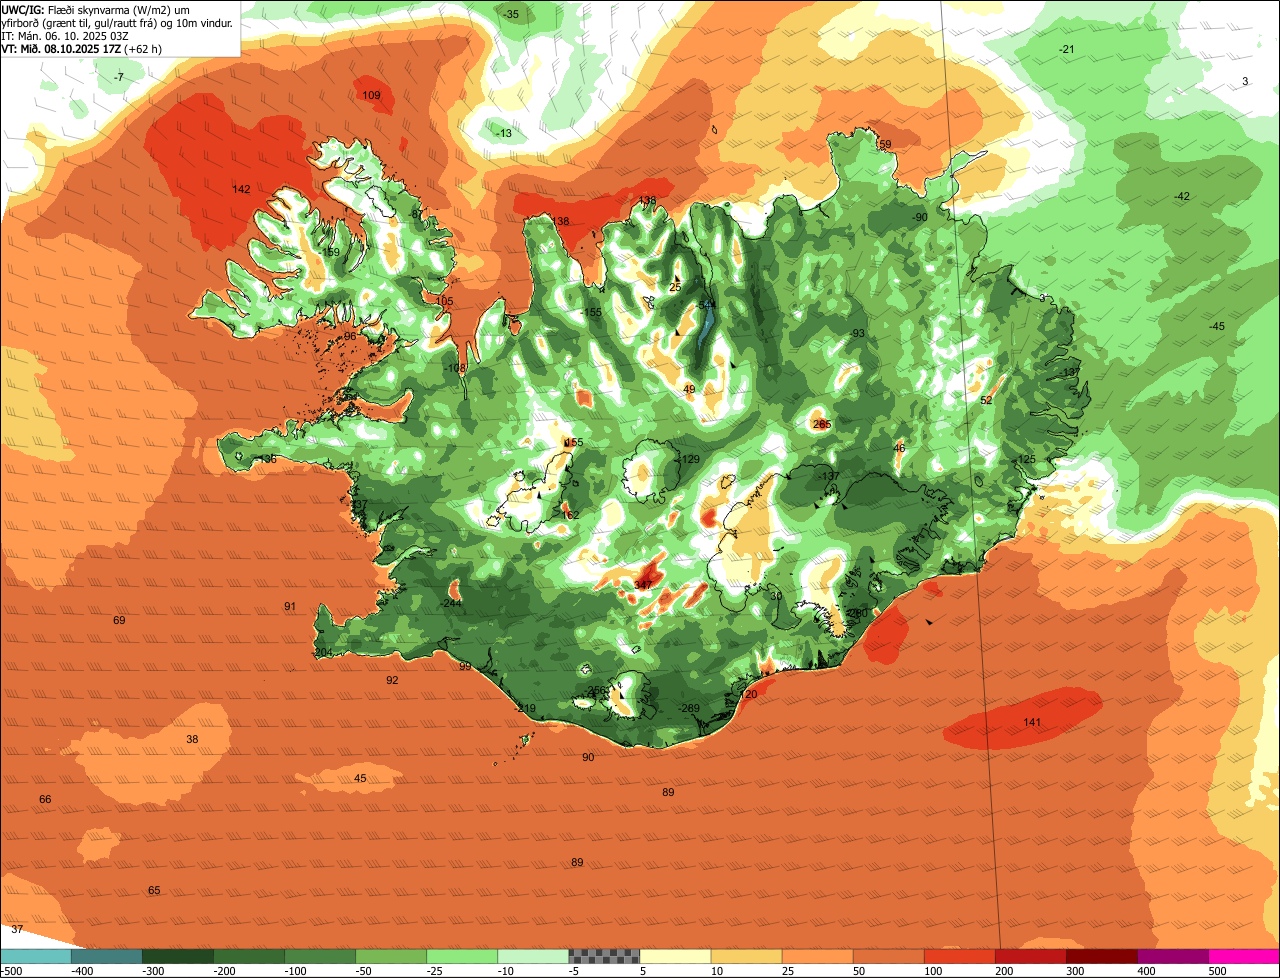Pick the red-orange swatch between 100 and 200
Image resolution: width=1280 pixels, height=978 pixels.
(x=960, y=955)
